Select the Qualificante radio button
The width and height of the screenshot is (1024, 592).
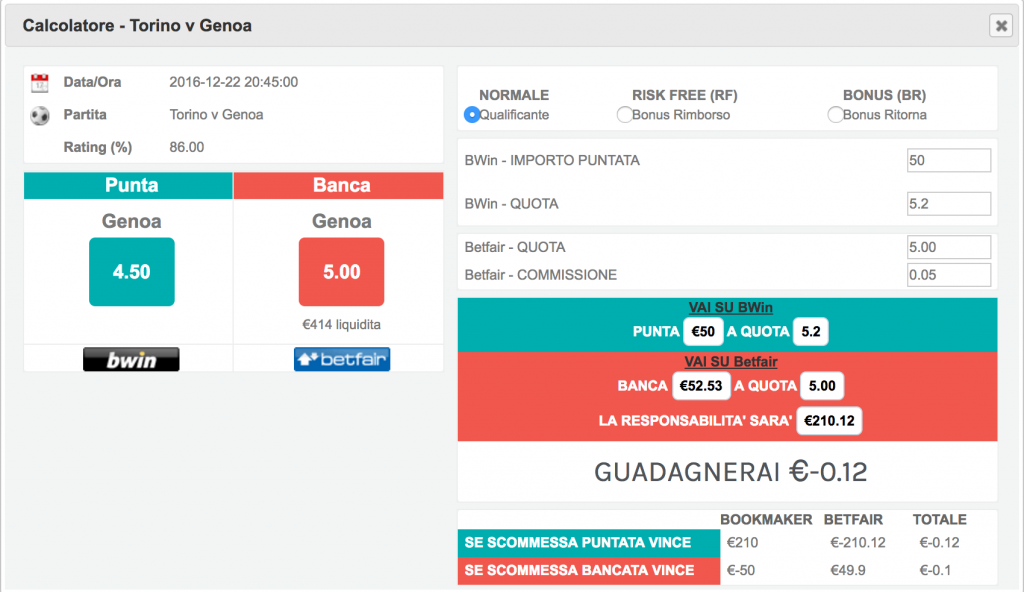[x=472, y=115]
